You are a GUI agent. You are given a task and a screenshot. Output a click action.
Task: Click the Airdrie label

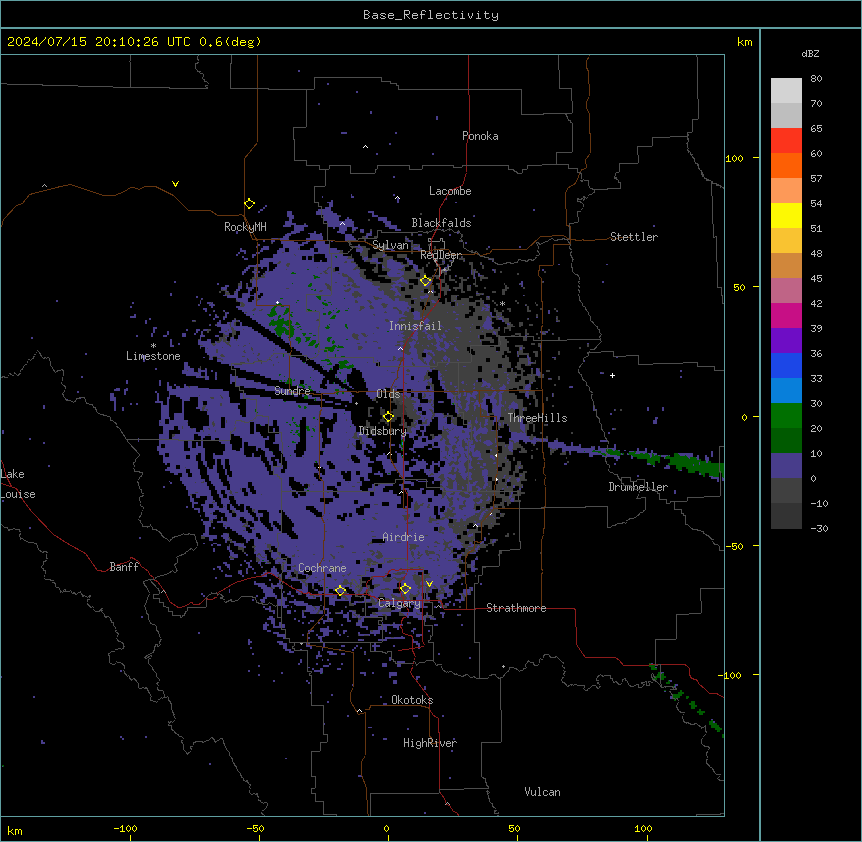(x=403, y=537)
